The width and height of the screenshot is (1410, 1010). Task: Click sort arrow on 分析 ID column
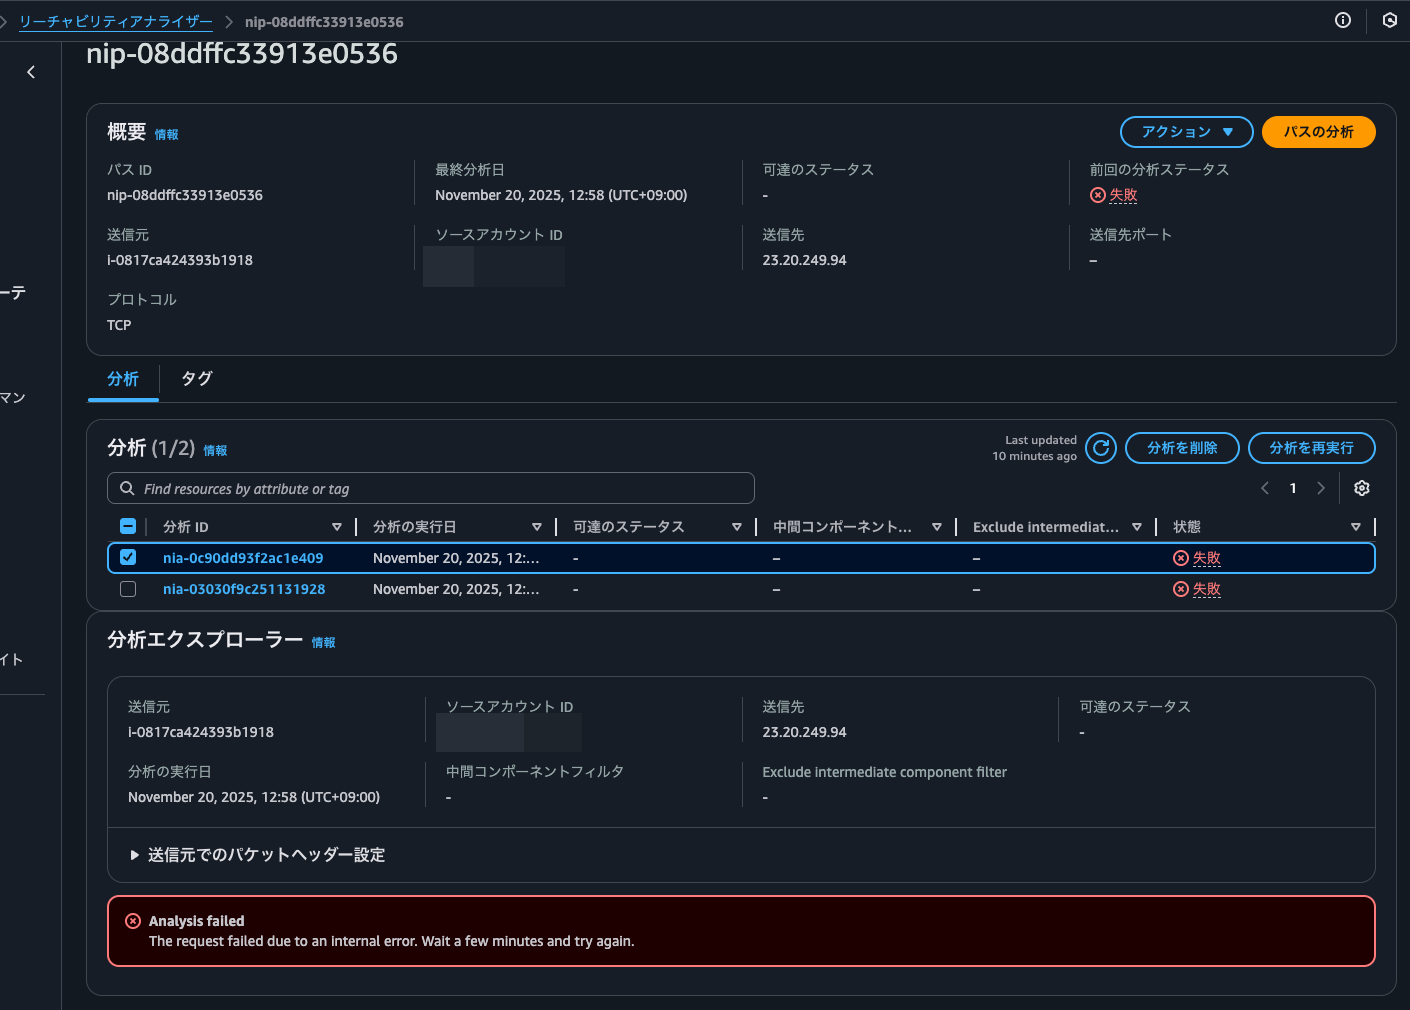[336, 527]
